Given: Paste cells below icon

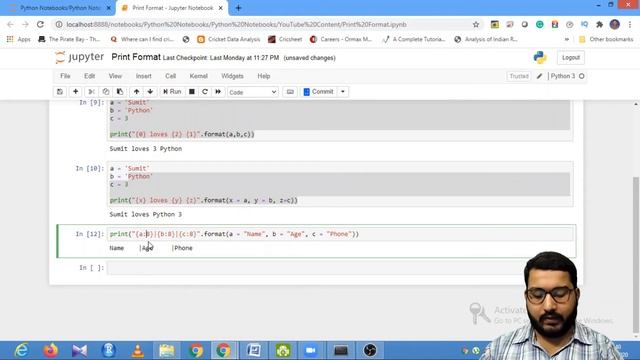Looking at the screenshot, I should point(120,92).
